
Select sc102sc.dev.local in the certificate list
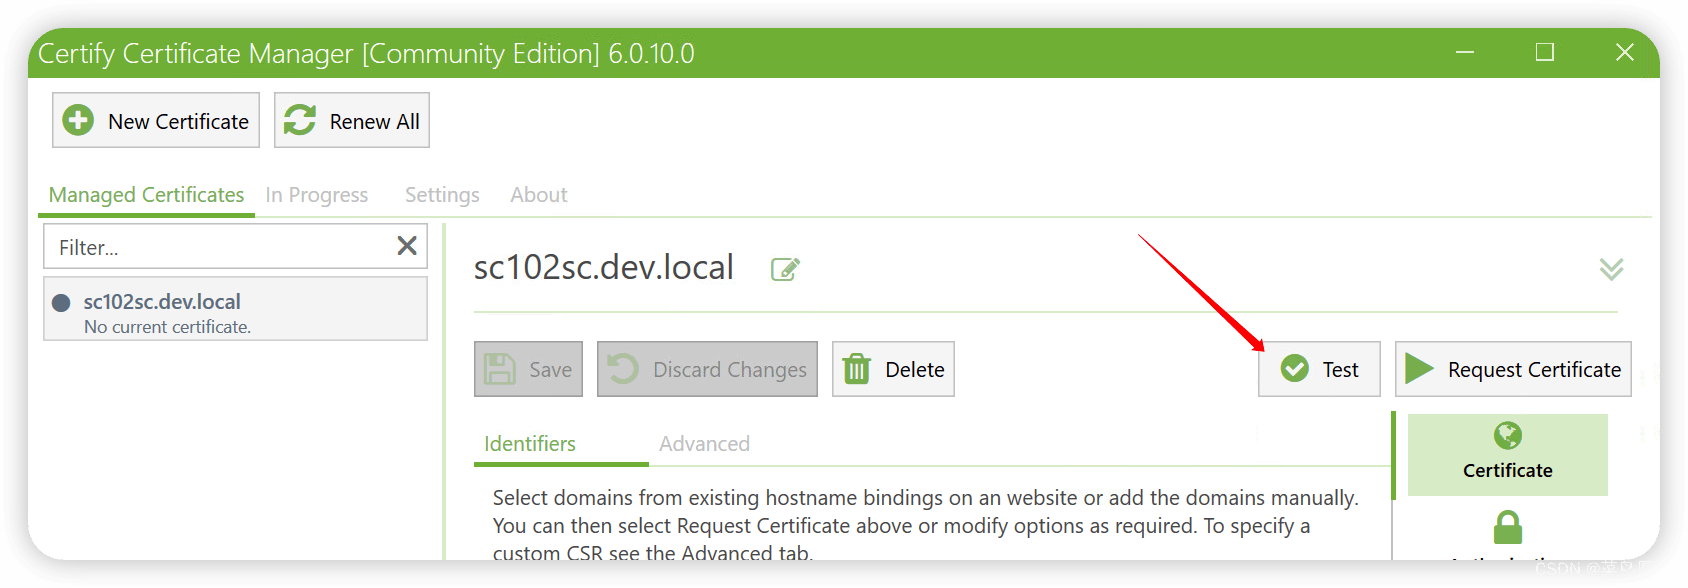236,310
